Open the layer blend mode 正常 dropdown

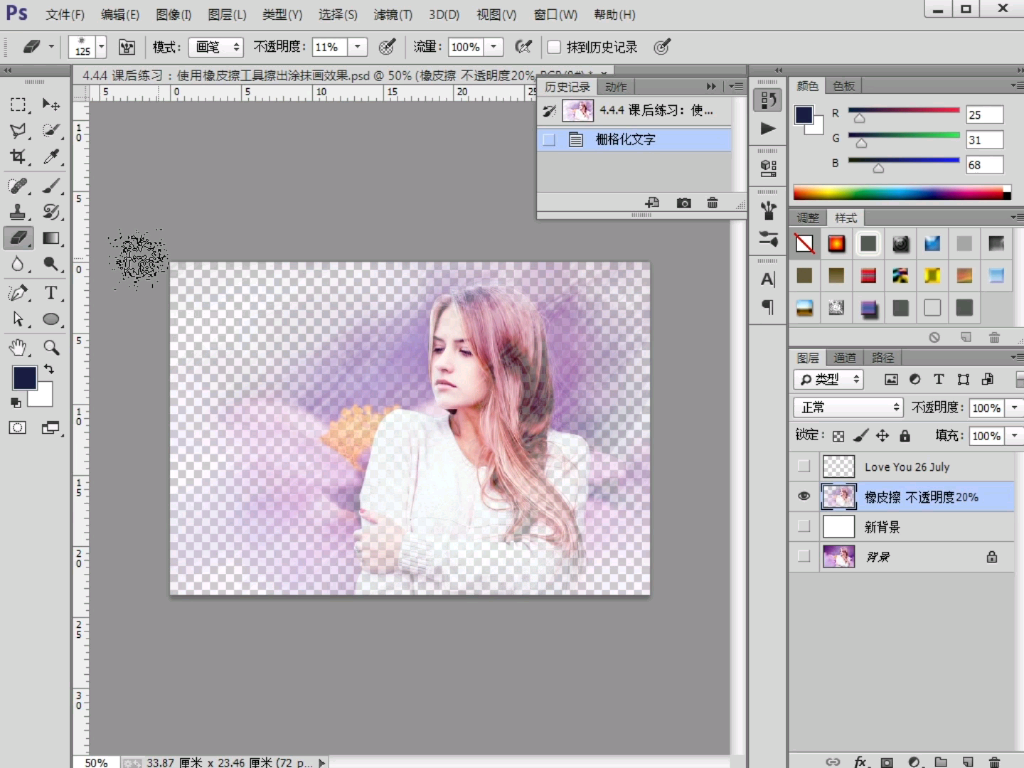848,408
